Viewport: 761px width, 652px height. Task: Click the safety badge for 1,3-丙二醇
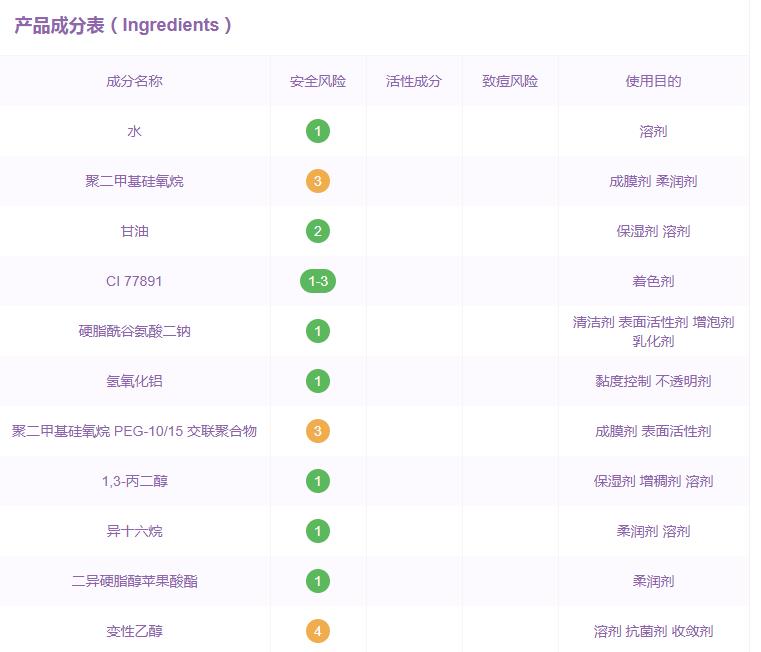[317, 481]
